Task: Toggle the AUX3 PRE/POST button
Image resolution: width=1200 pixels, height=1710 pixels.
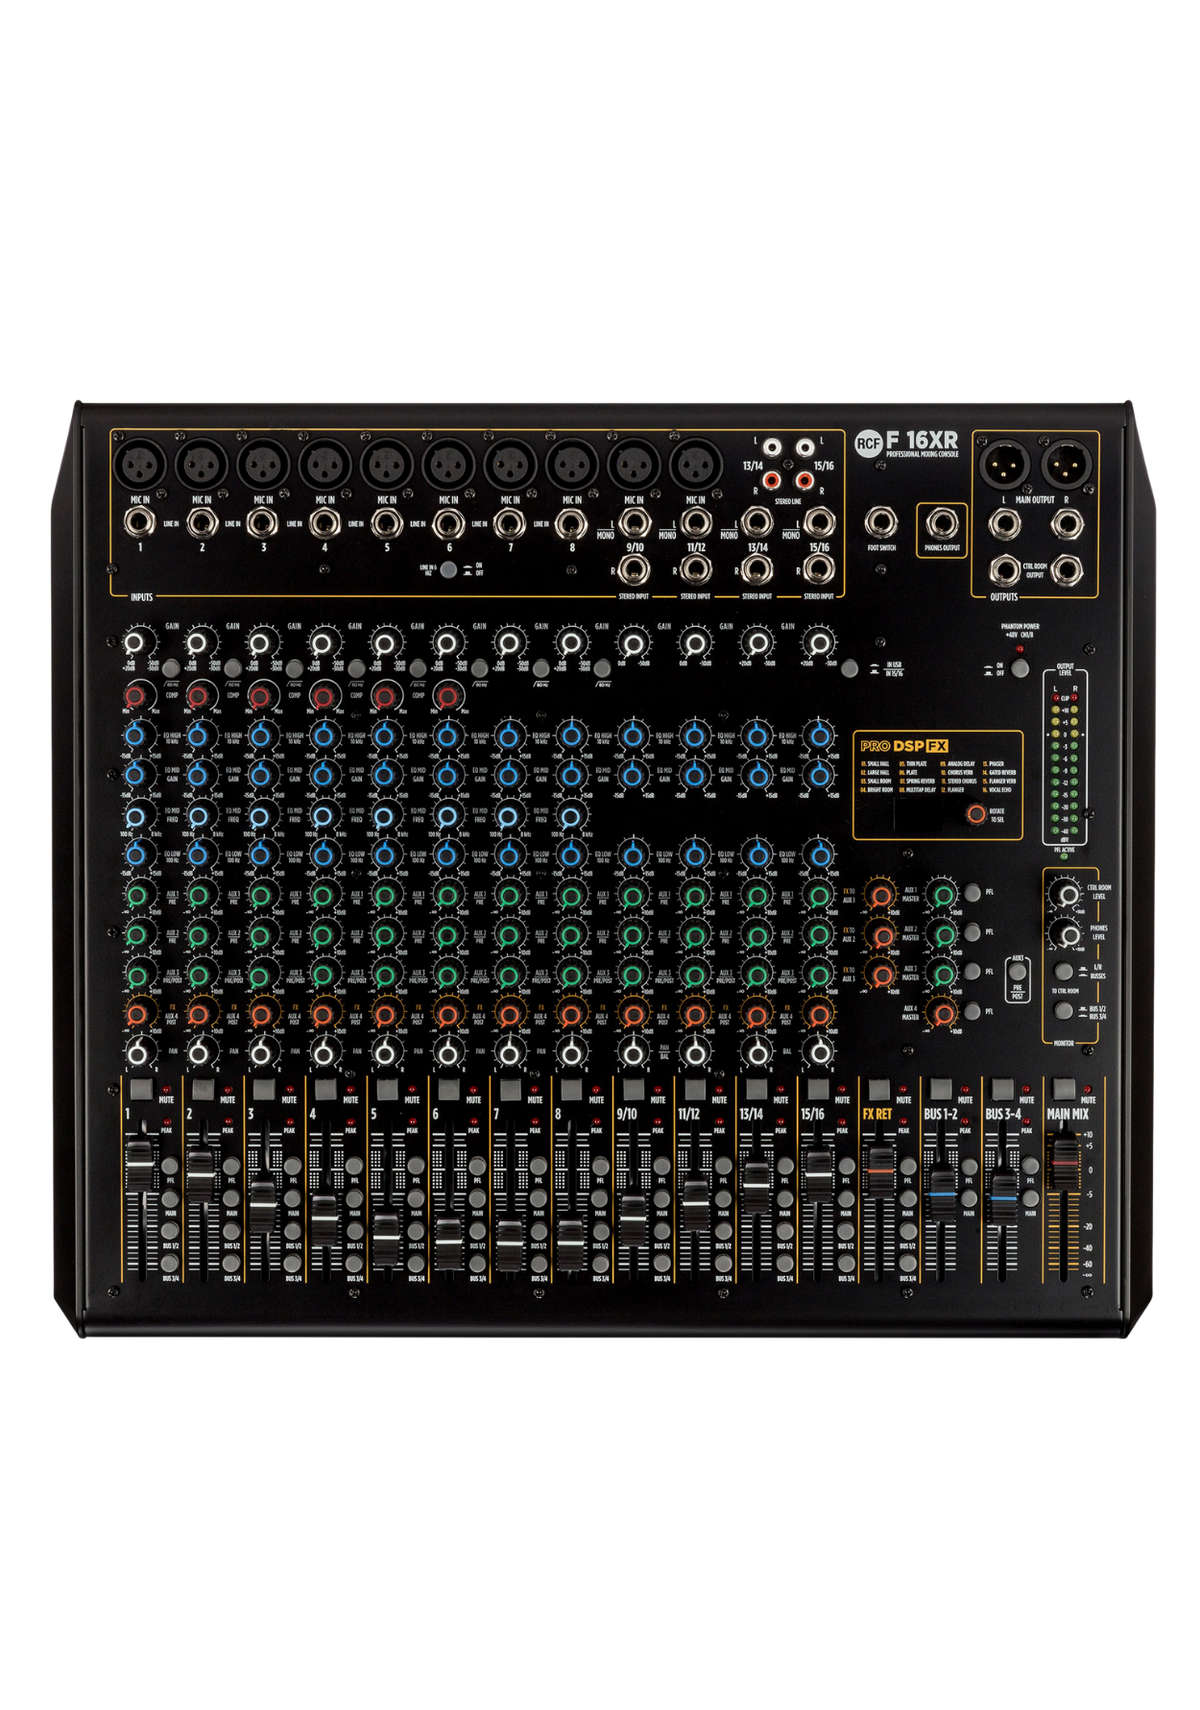Action: click(x=1017, y=972)
